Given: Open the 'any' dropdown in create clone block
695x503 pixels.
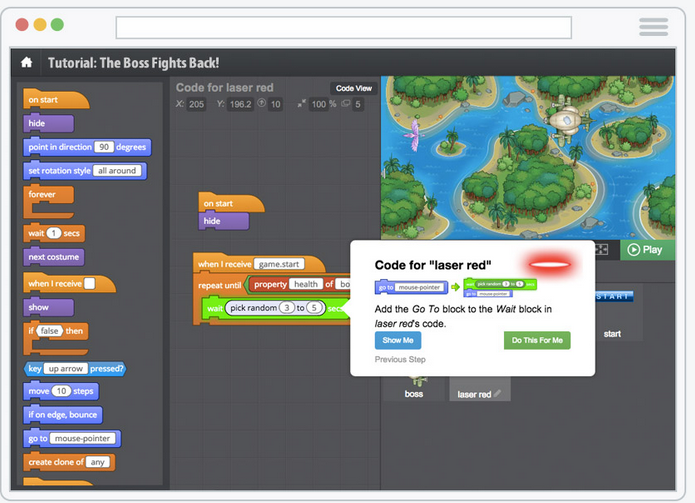Looking at the screenshot, I should point(98,462).
